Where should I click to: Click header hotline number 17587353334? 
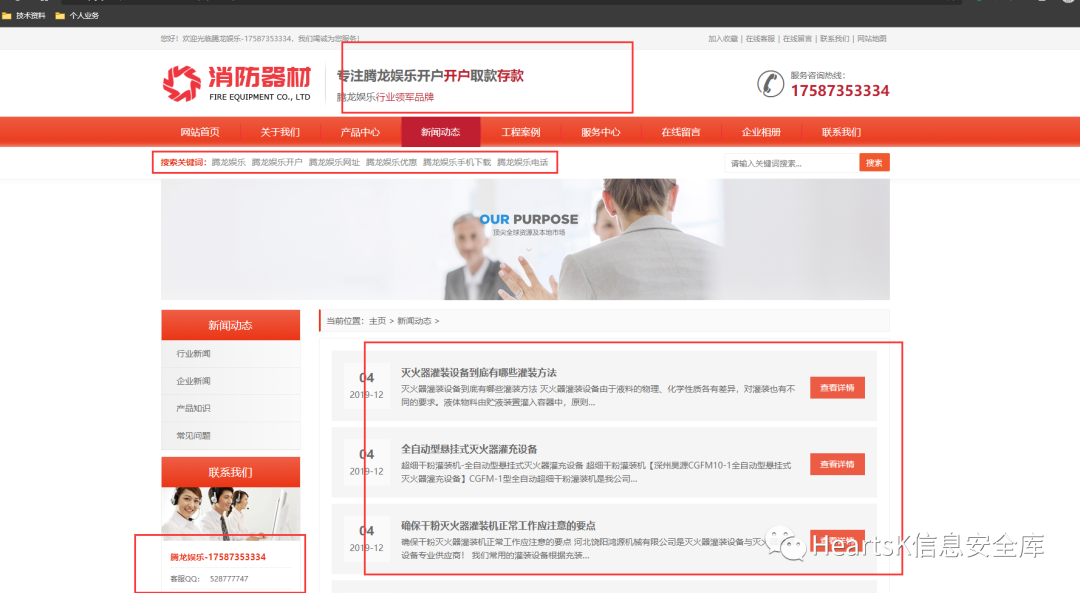pos(840,91)
